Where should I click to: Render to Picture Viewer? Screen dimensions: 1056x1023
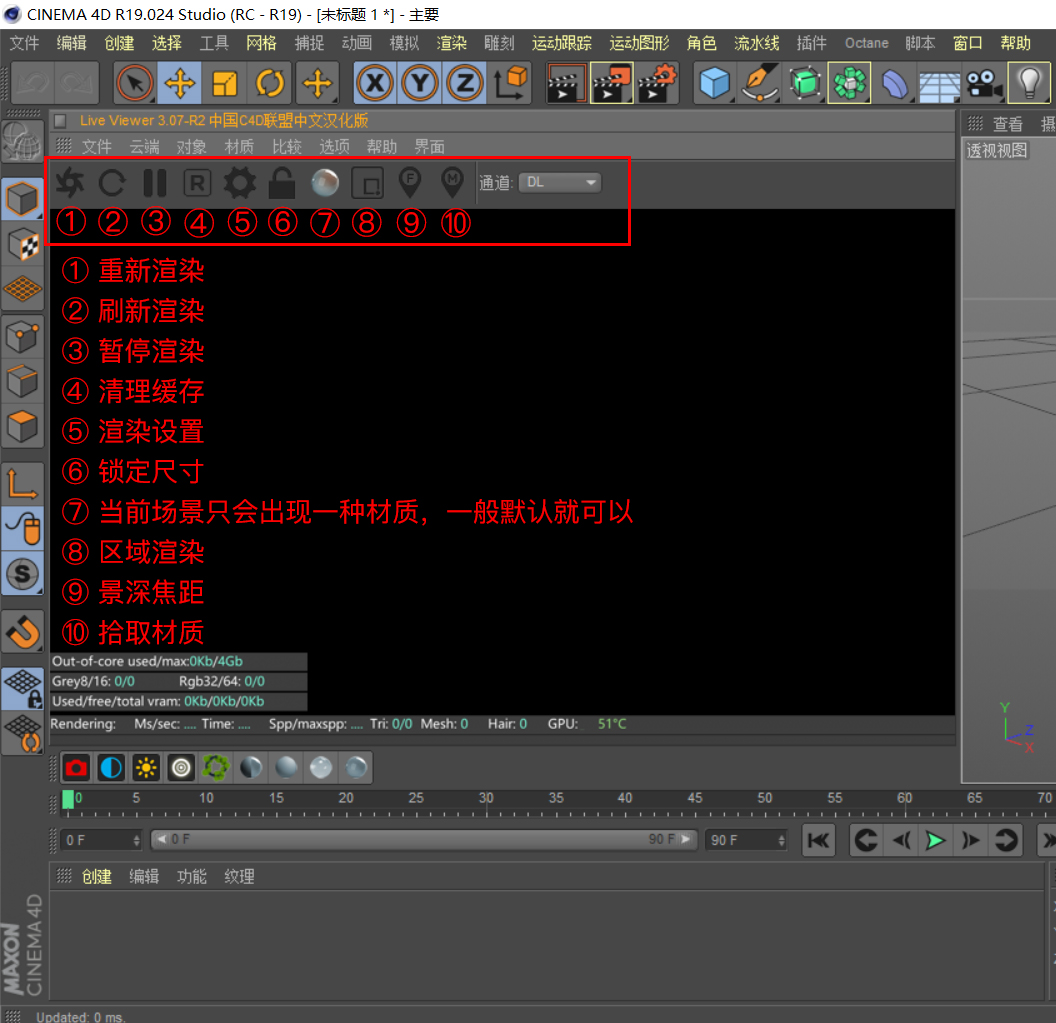(x=612, y=84)
